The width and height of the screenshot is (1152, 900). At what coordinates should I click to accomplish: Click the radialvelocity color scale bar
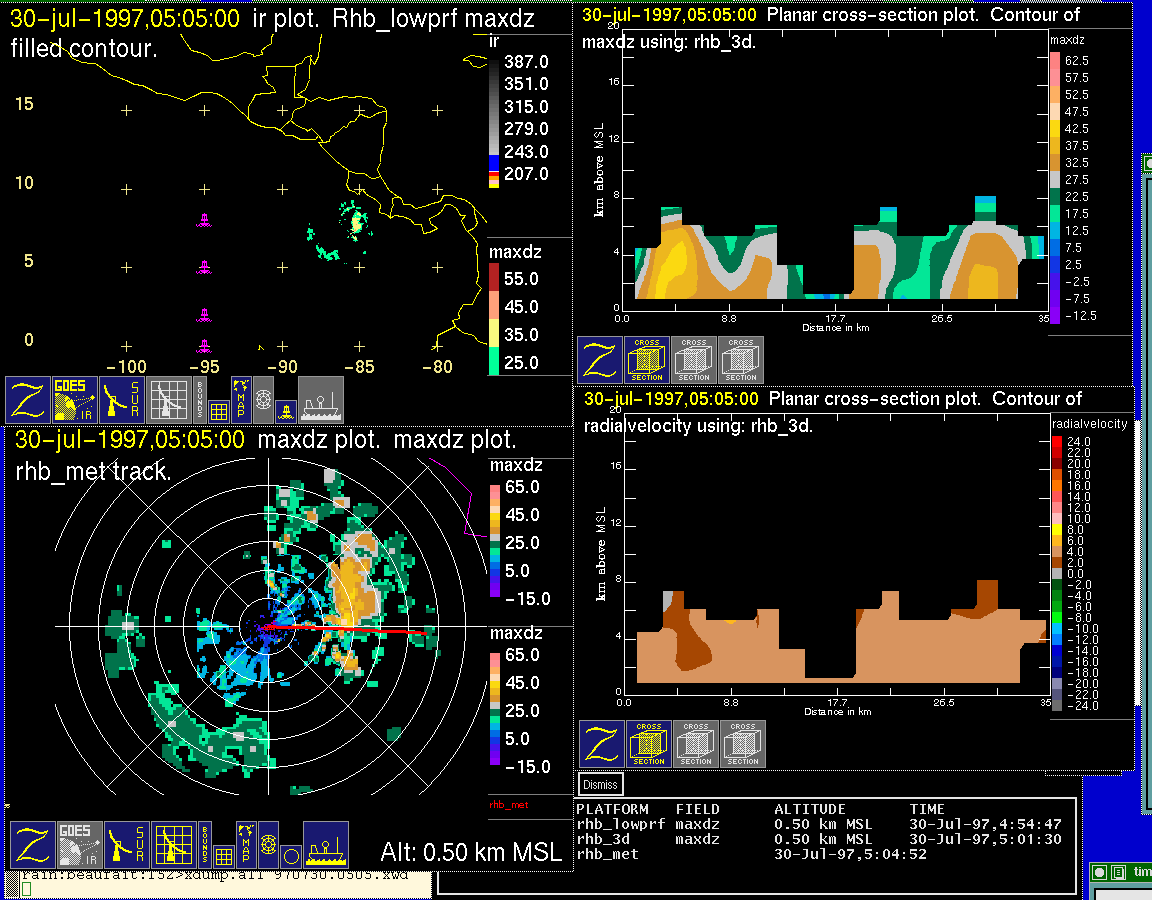click(1058, 573)
